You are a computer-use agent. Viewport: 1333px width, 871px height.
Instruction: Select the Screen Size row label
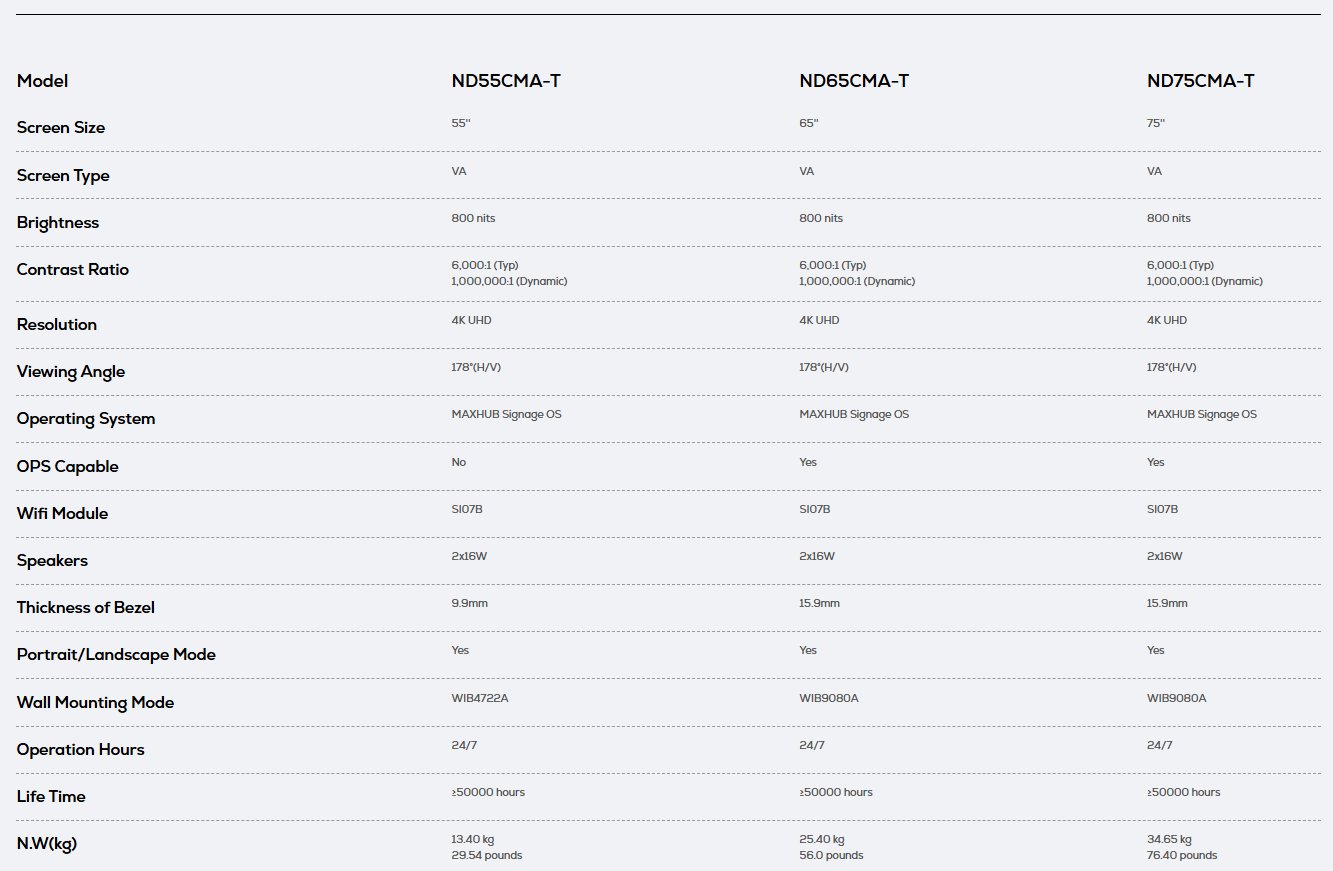pyautogui.click(x=61, y=128)
